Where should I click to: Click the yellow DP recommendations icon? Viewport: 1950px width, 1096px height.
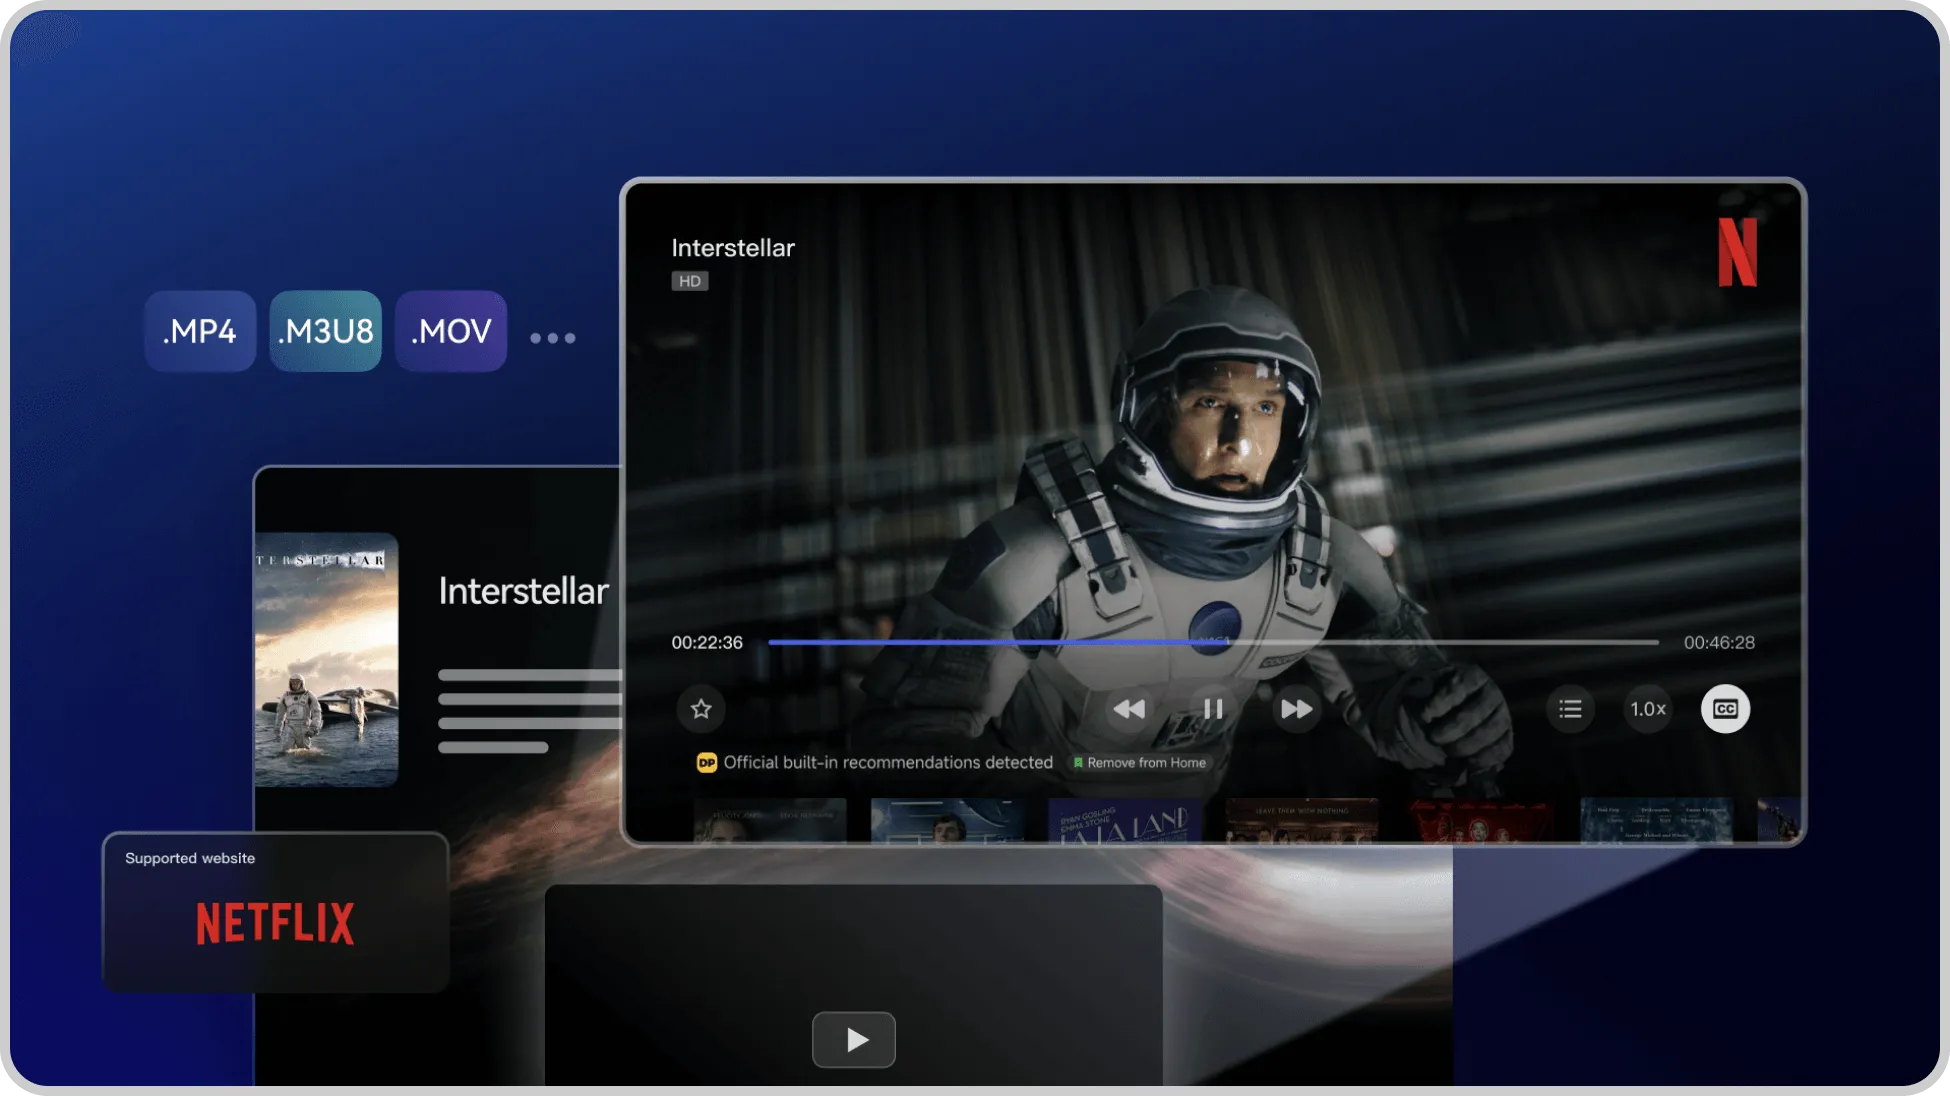pos(706,763)
